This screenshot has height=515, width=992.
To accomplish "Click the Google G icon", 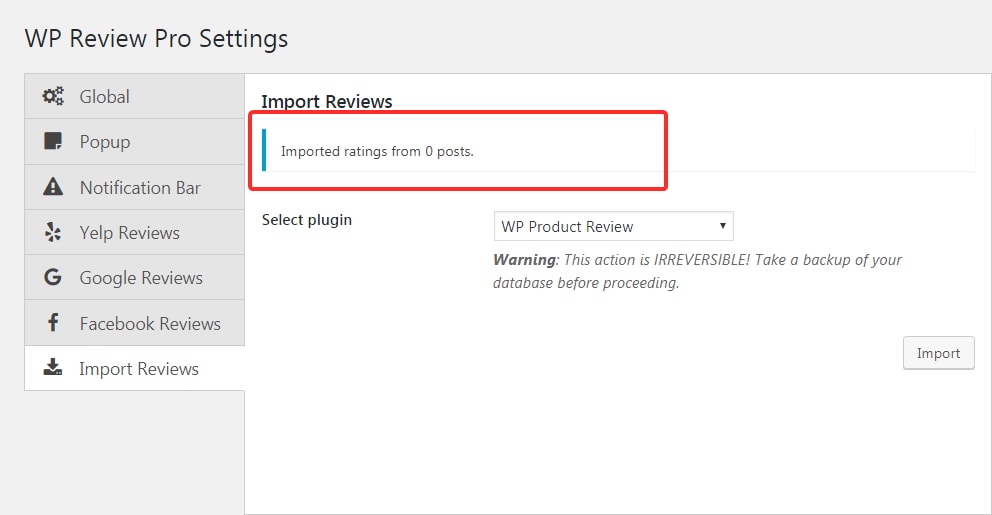I will coord(53,277).
